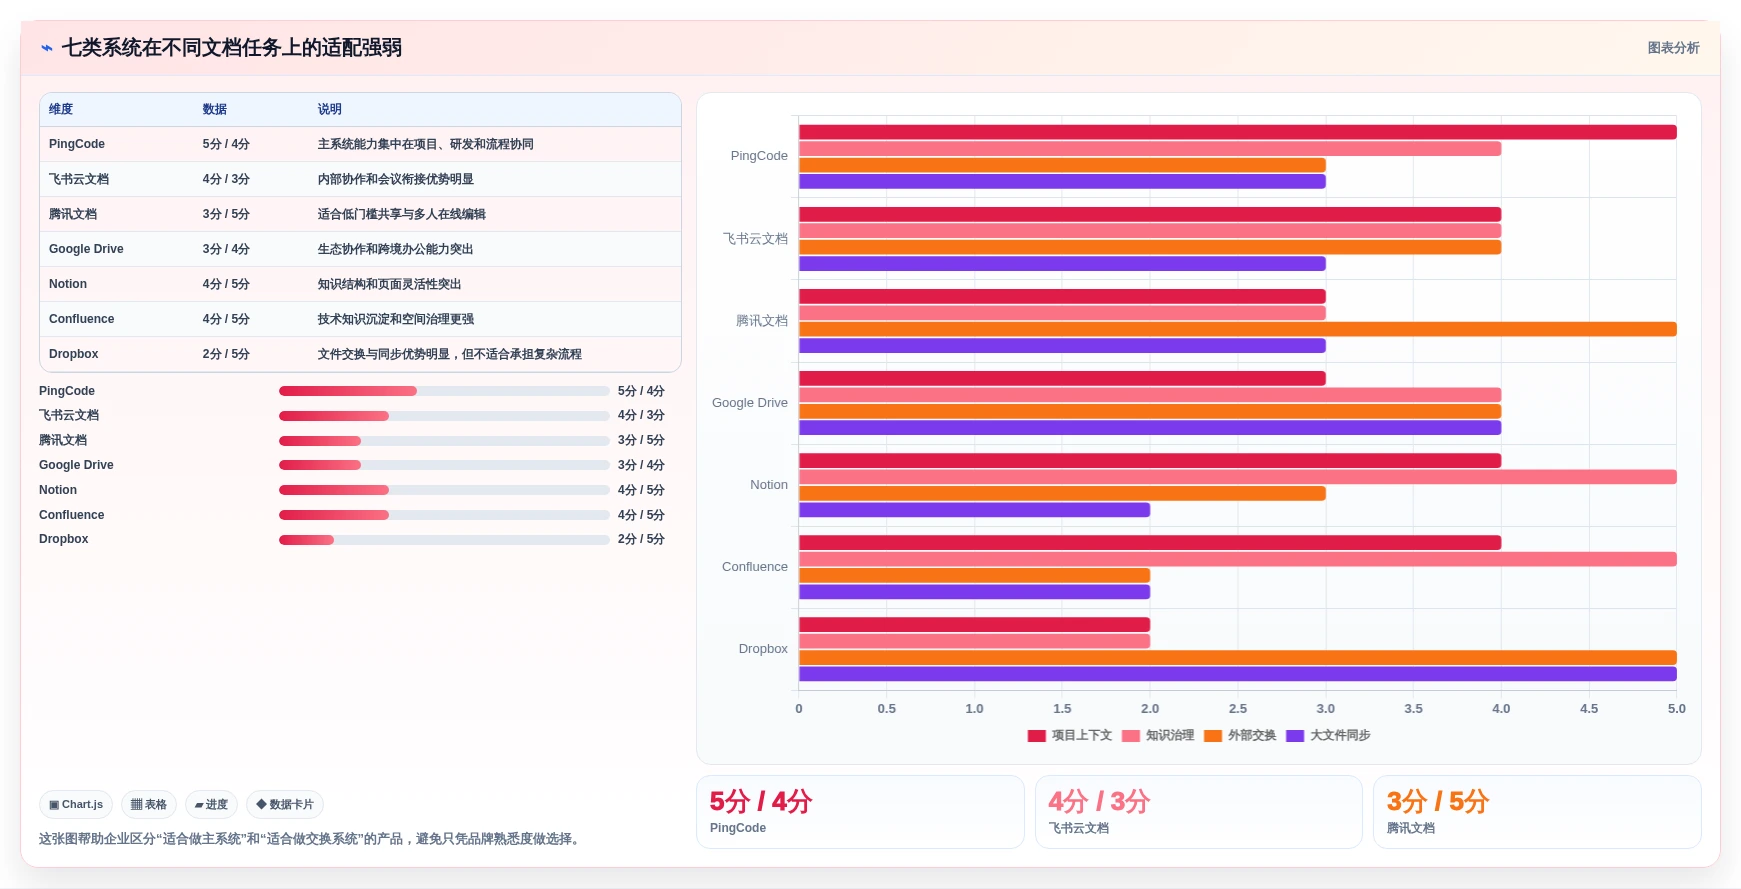Image resolution: width=1741 pixels, height=889 pixels.
Task: Open the PingCode 5分 / 4分 data card
Action: tap(860, 812)
